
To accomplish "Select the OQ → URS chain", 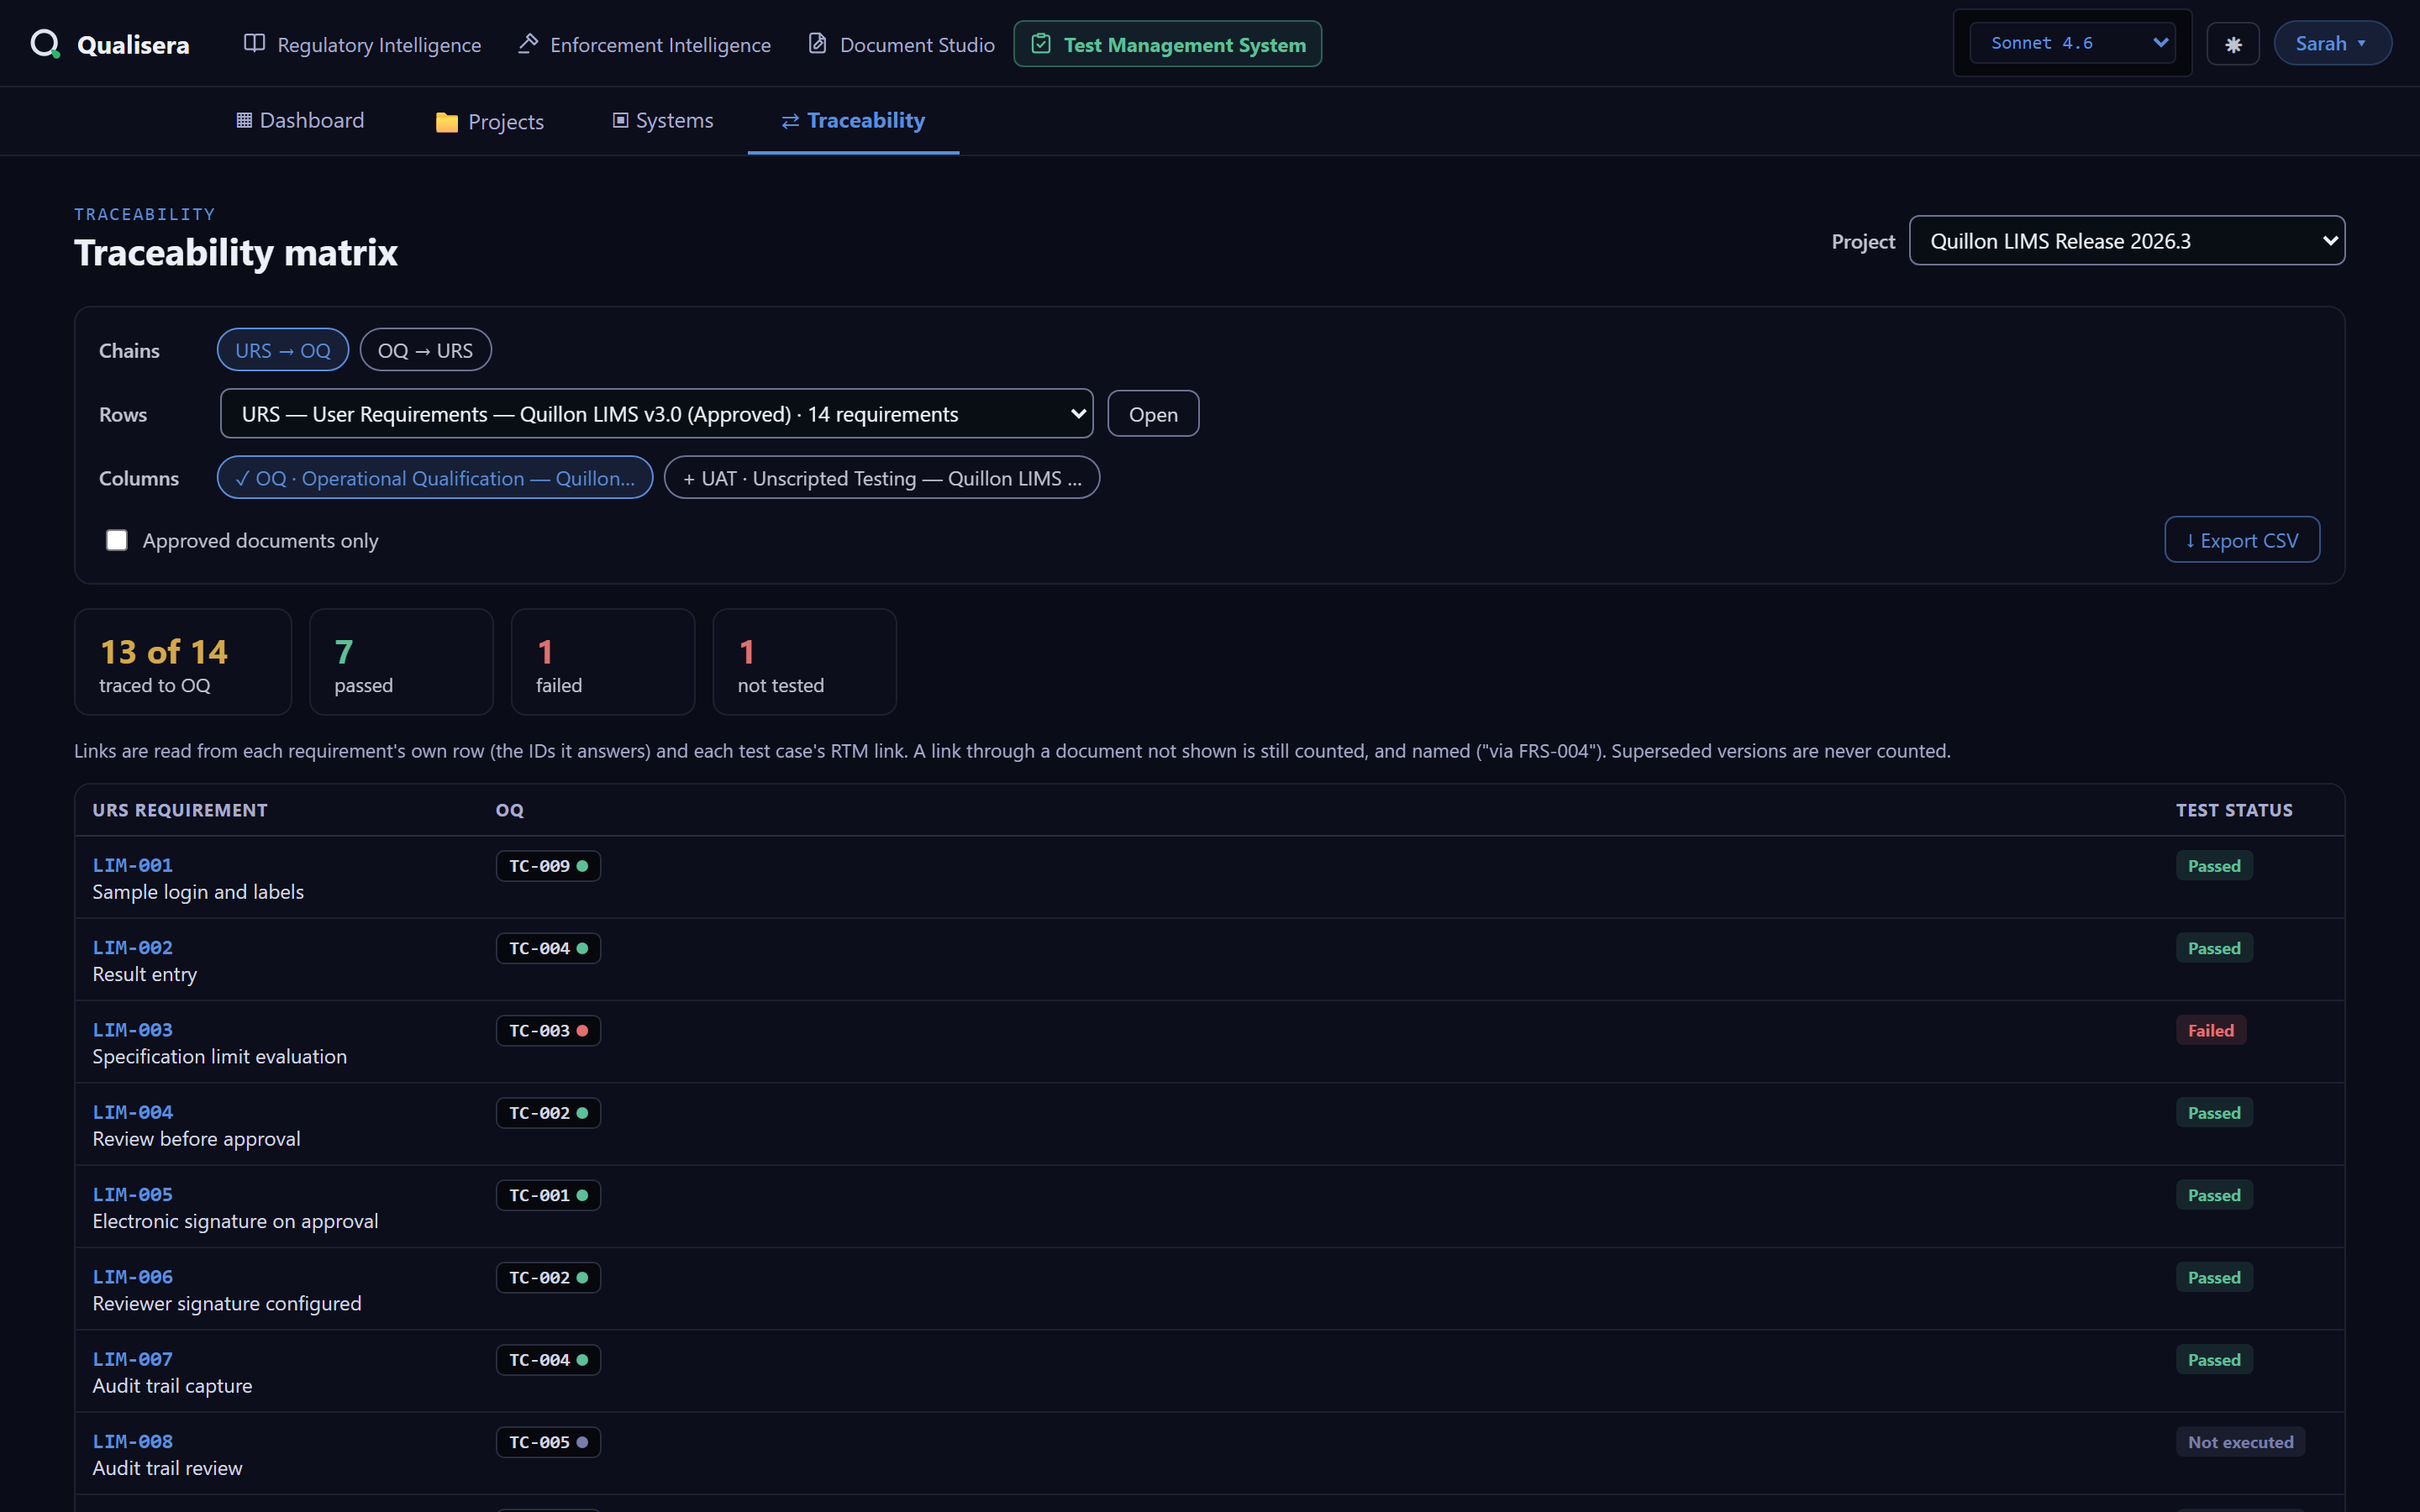I will point(425,350).
